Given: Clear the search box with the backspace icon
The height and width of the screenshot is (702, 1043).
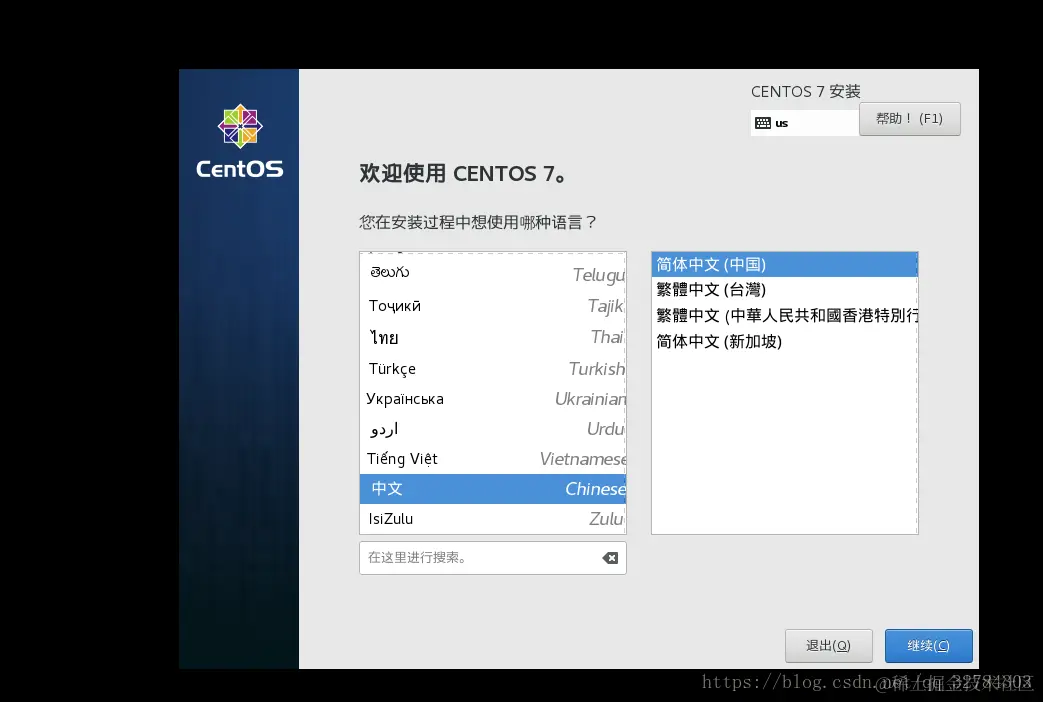Looking at the screenshot, I should pos(610,558).
